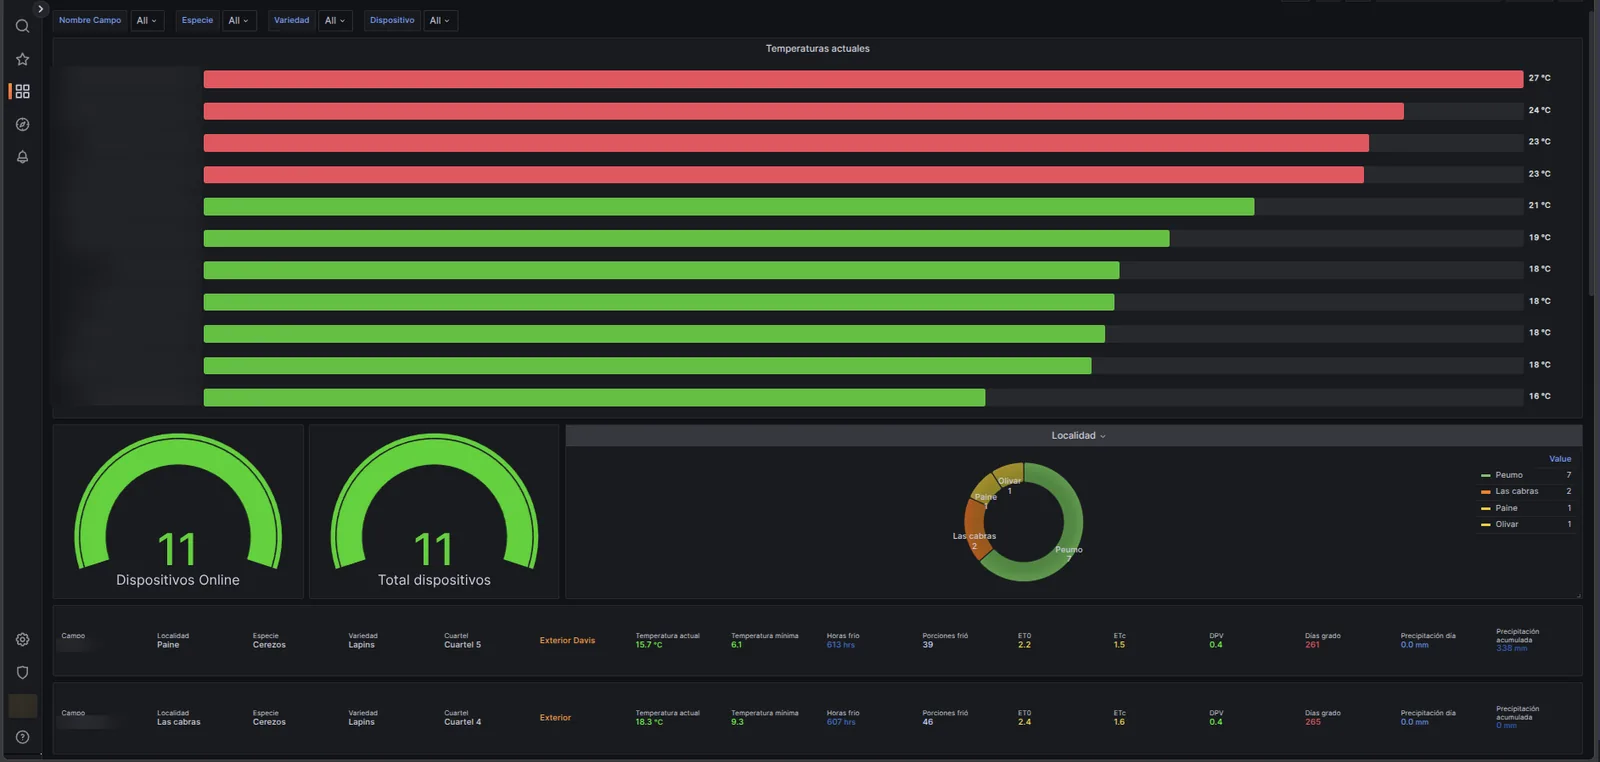Open the Especie All dropdown
The height and width of the screenshot is (762, 1600).
coord(239,20)
